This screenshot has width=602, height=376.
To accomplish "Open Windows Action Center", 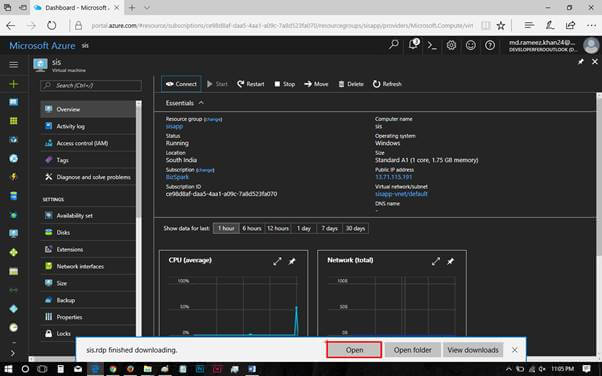I will [586, 369].
